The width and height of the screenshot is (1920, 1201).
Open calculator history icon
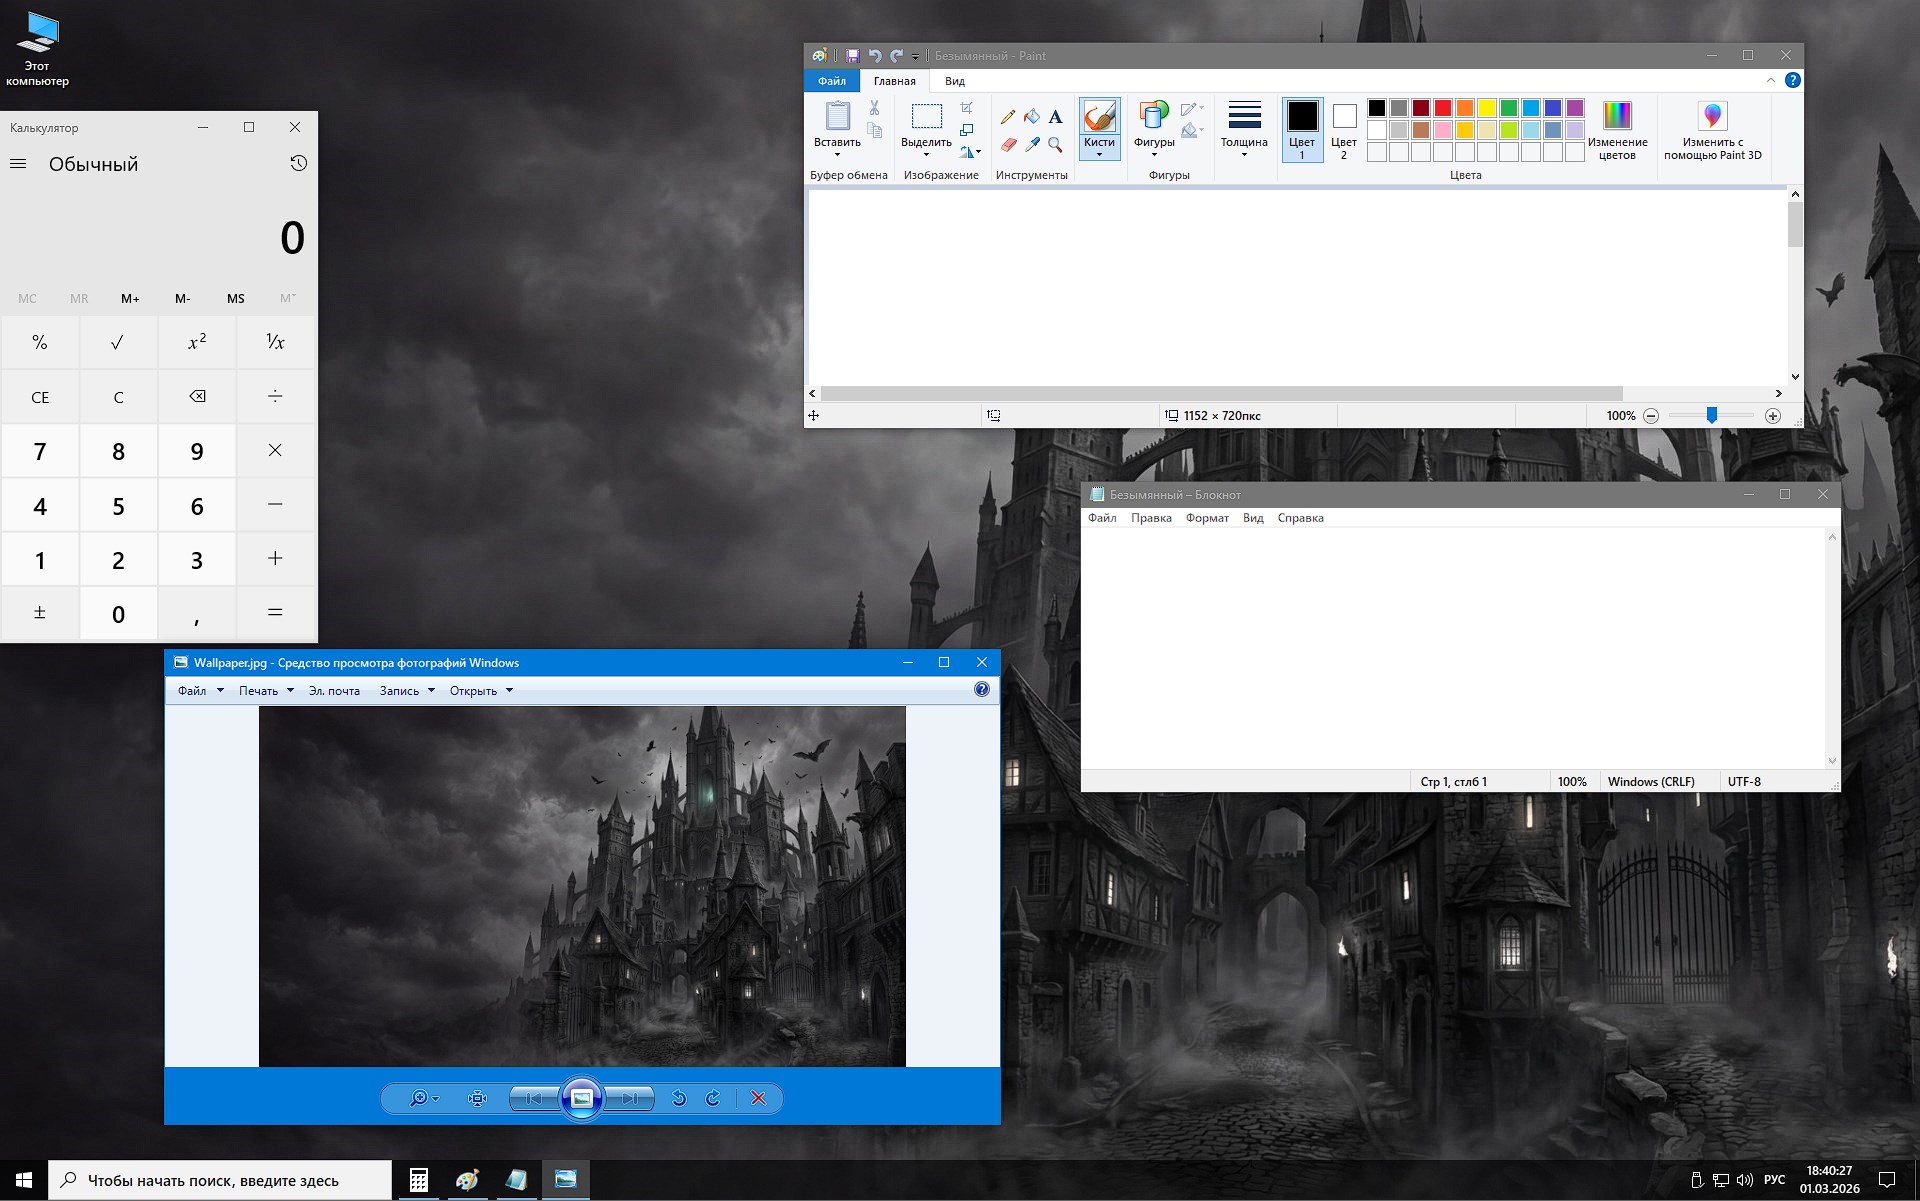[298, 163]
